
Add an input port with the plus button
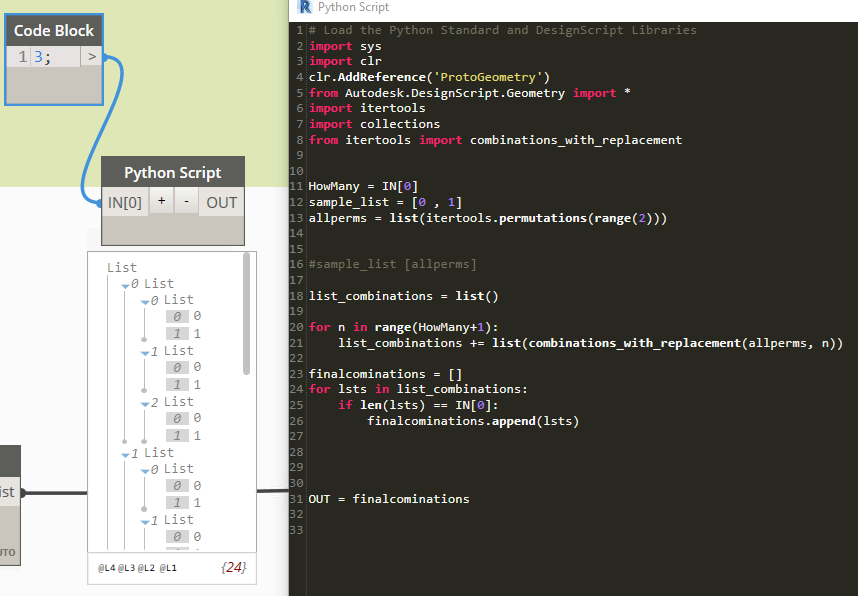tap(161, 202)
